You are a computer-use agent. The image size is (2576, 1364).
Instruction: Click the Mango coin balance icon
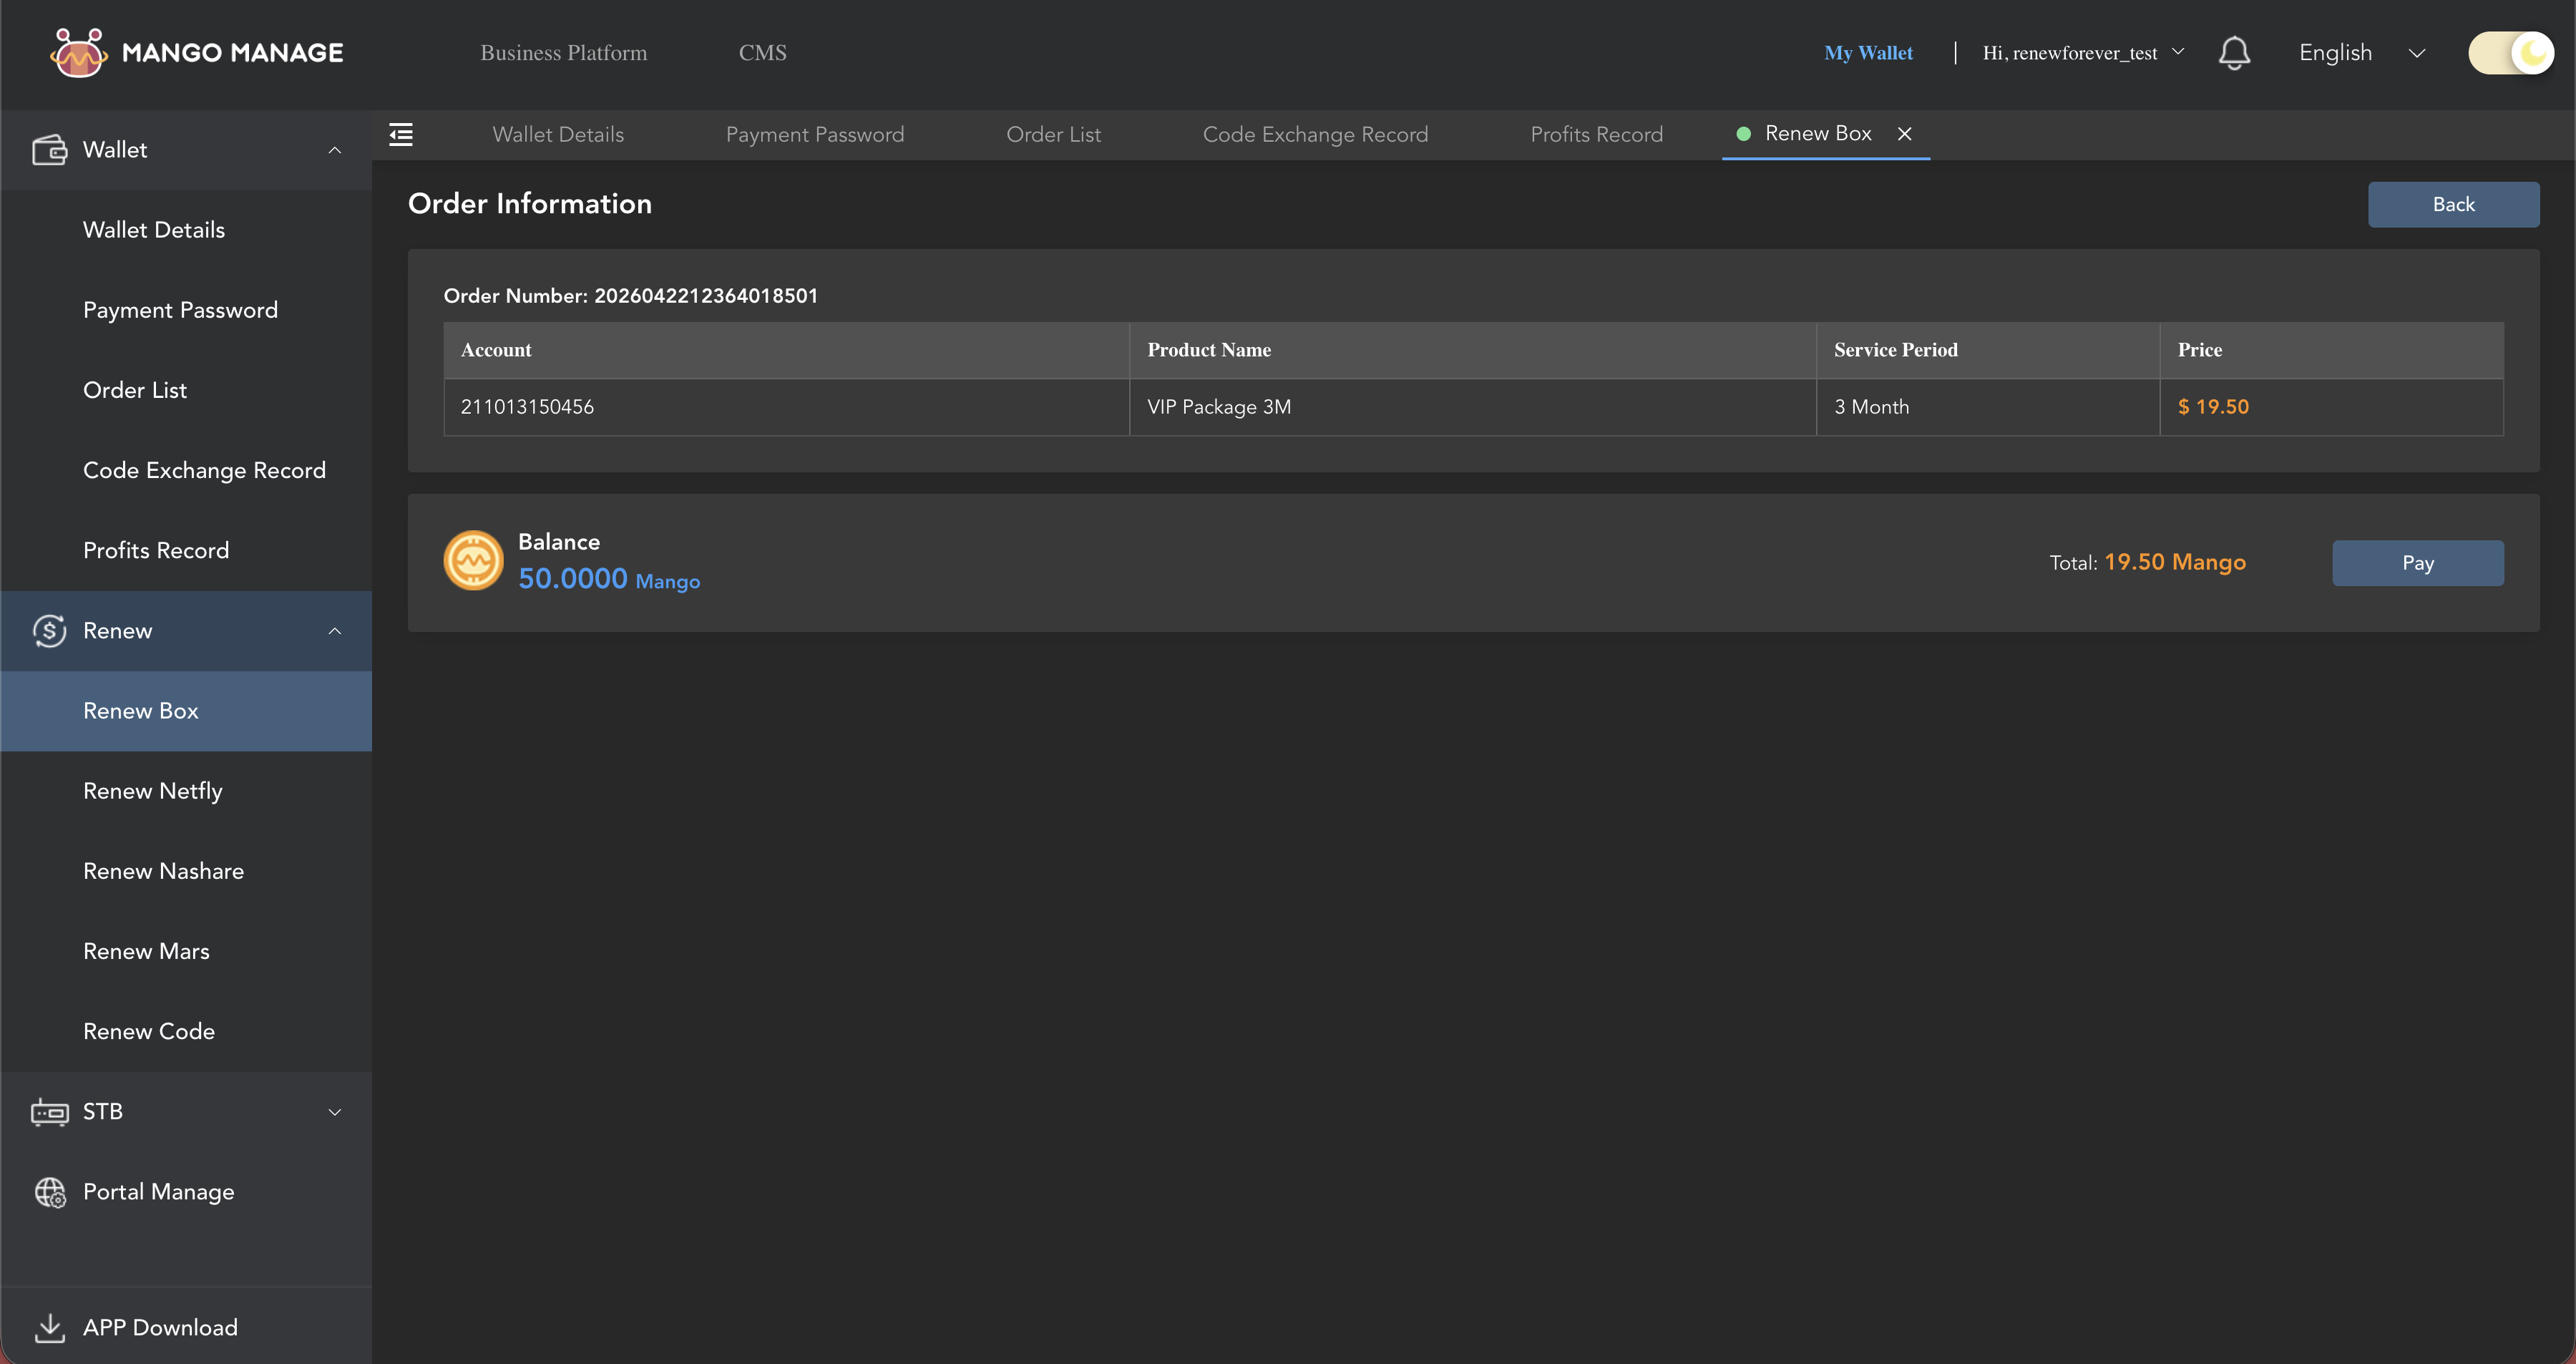pos(474,560)
